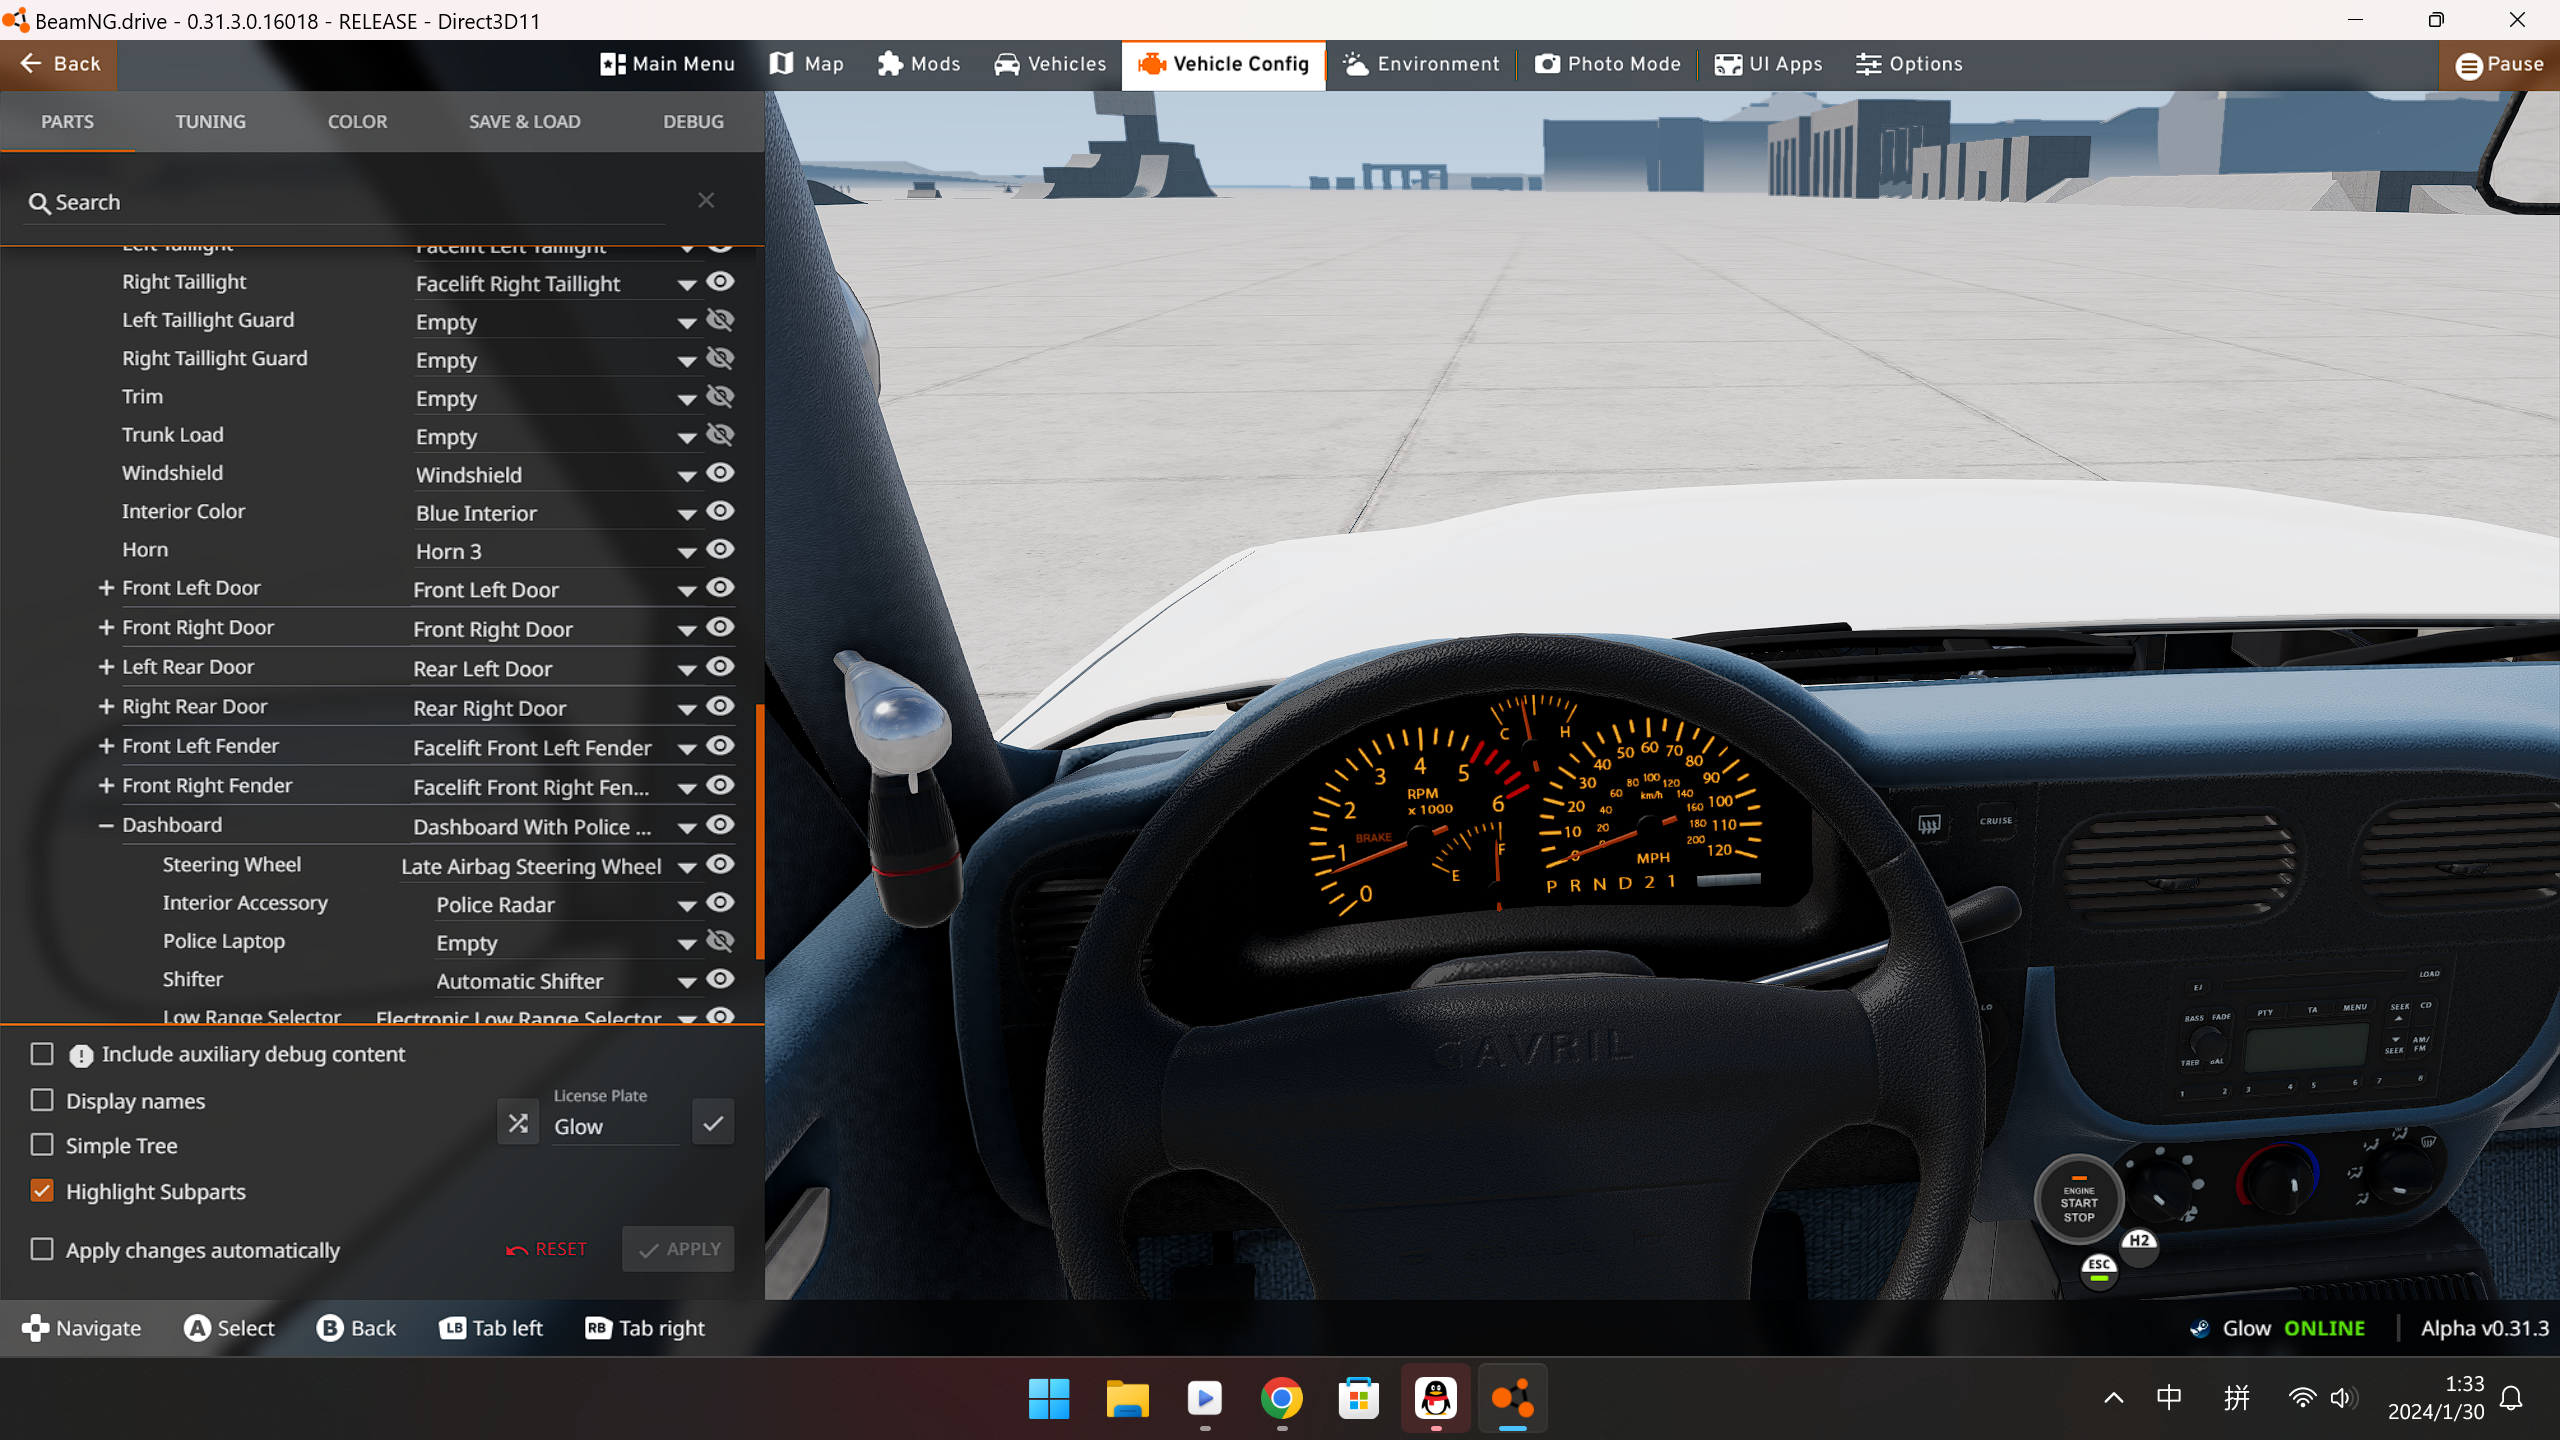Image resolution: width=2560 pixels, height=1440 pixels.
Task: Open Windows Start menu
Action: click(1049, 1398)
